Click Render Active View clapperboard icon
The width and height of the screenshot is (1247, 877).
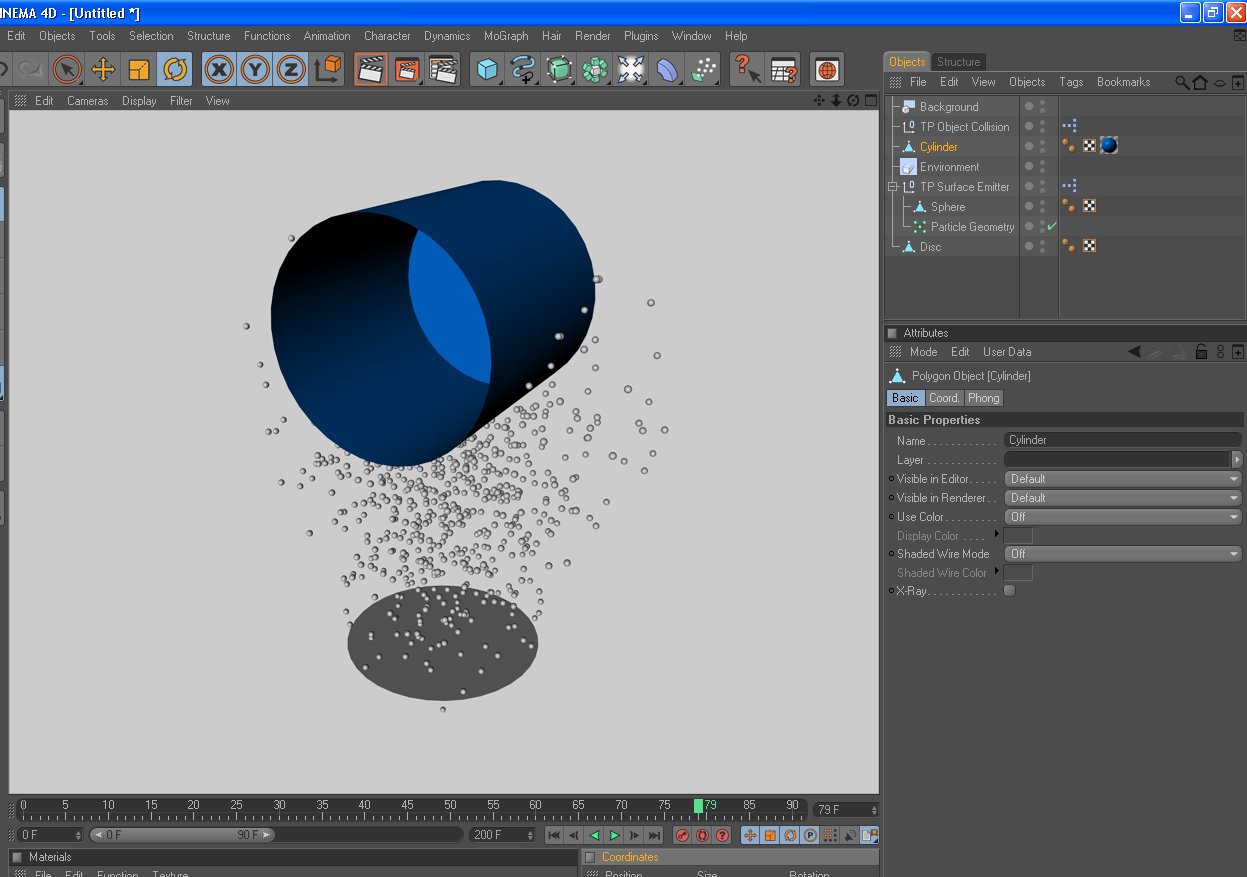pos(371,69)
